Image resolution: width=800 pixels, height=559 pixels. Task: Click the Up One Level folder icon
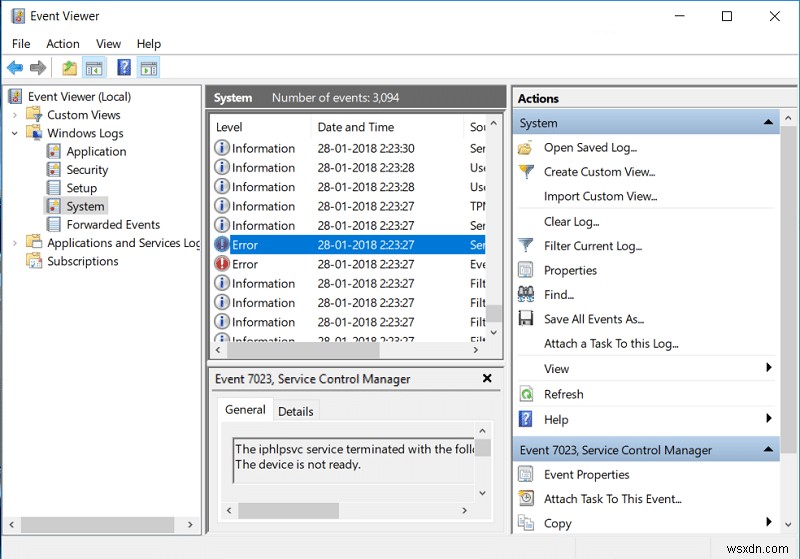(69, 67)
